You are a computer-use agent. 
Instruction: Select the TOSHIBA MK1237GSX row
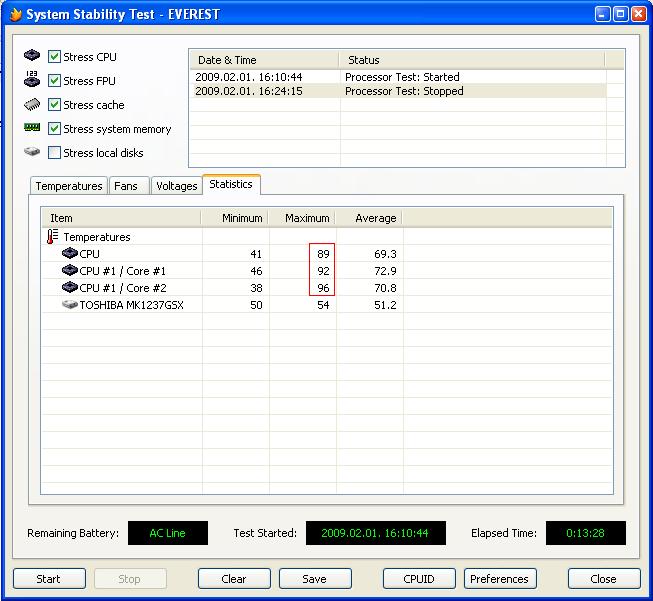point(327,305)
